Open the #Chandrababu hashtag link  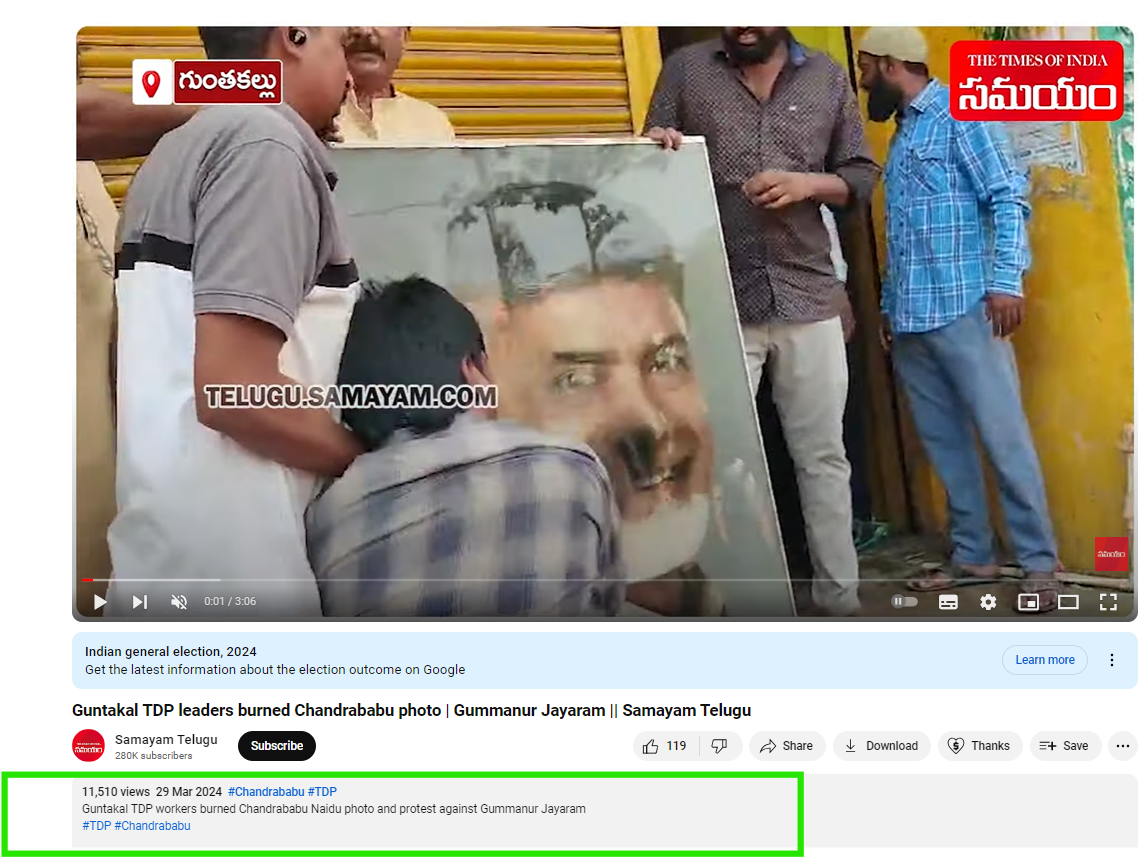(x=266, y=792)
